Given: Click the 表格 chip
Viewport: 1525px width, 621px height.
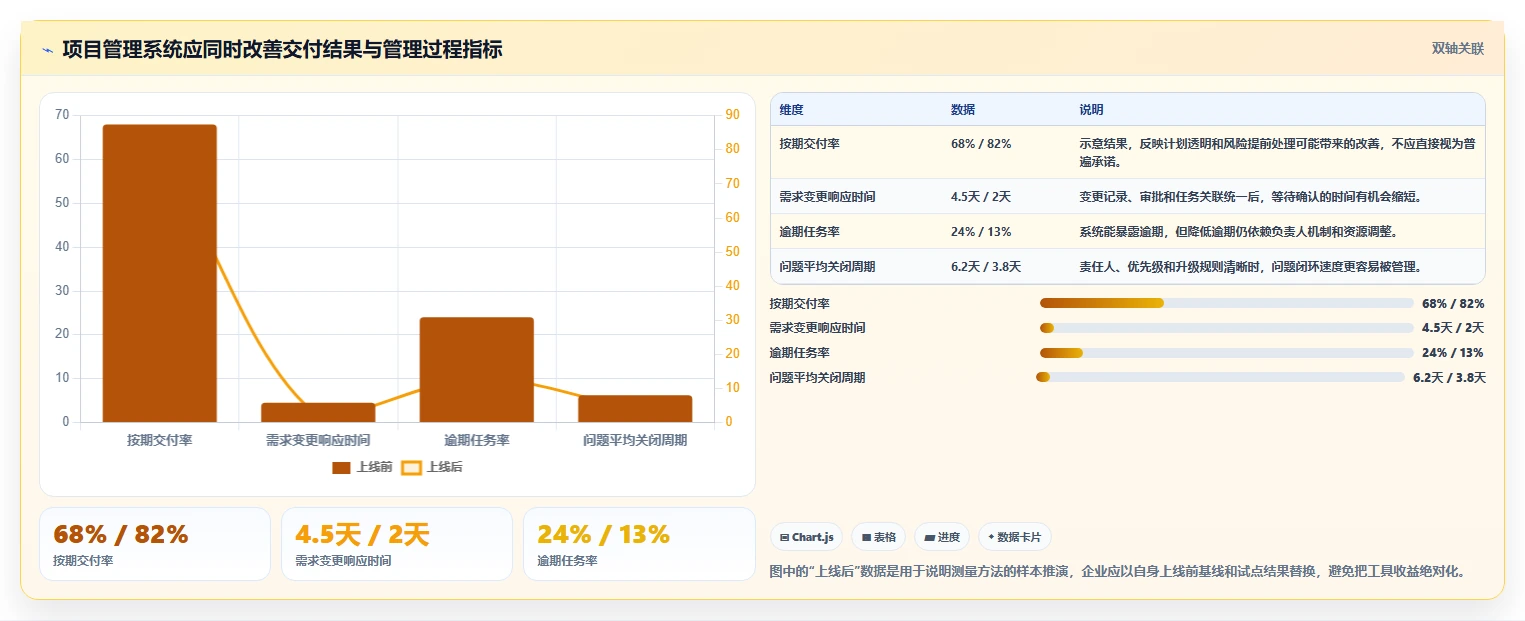Looking at the screenshot, I should pyautogui.click(x=878, y=537).
